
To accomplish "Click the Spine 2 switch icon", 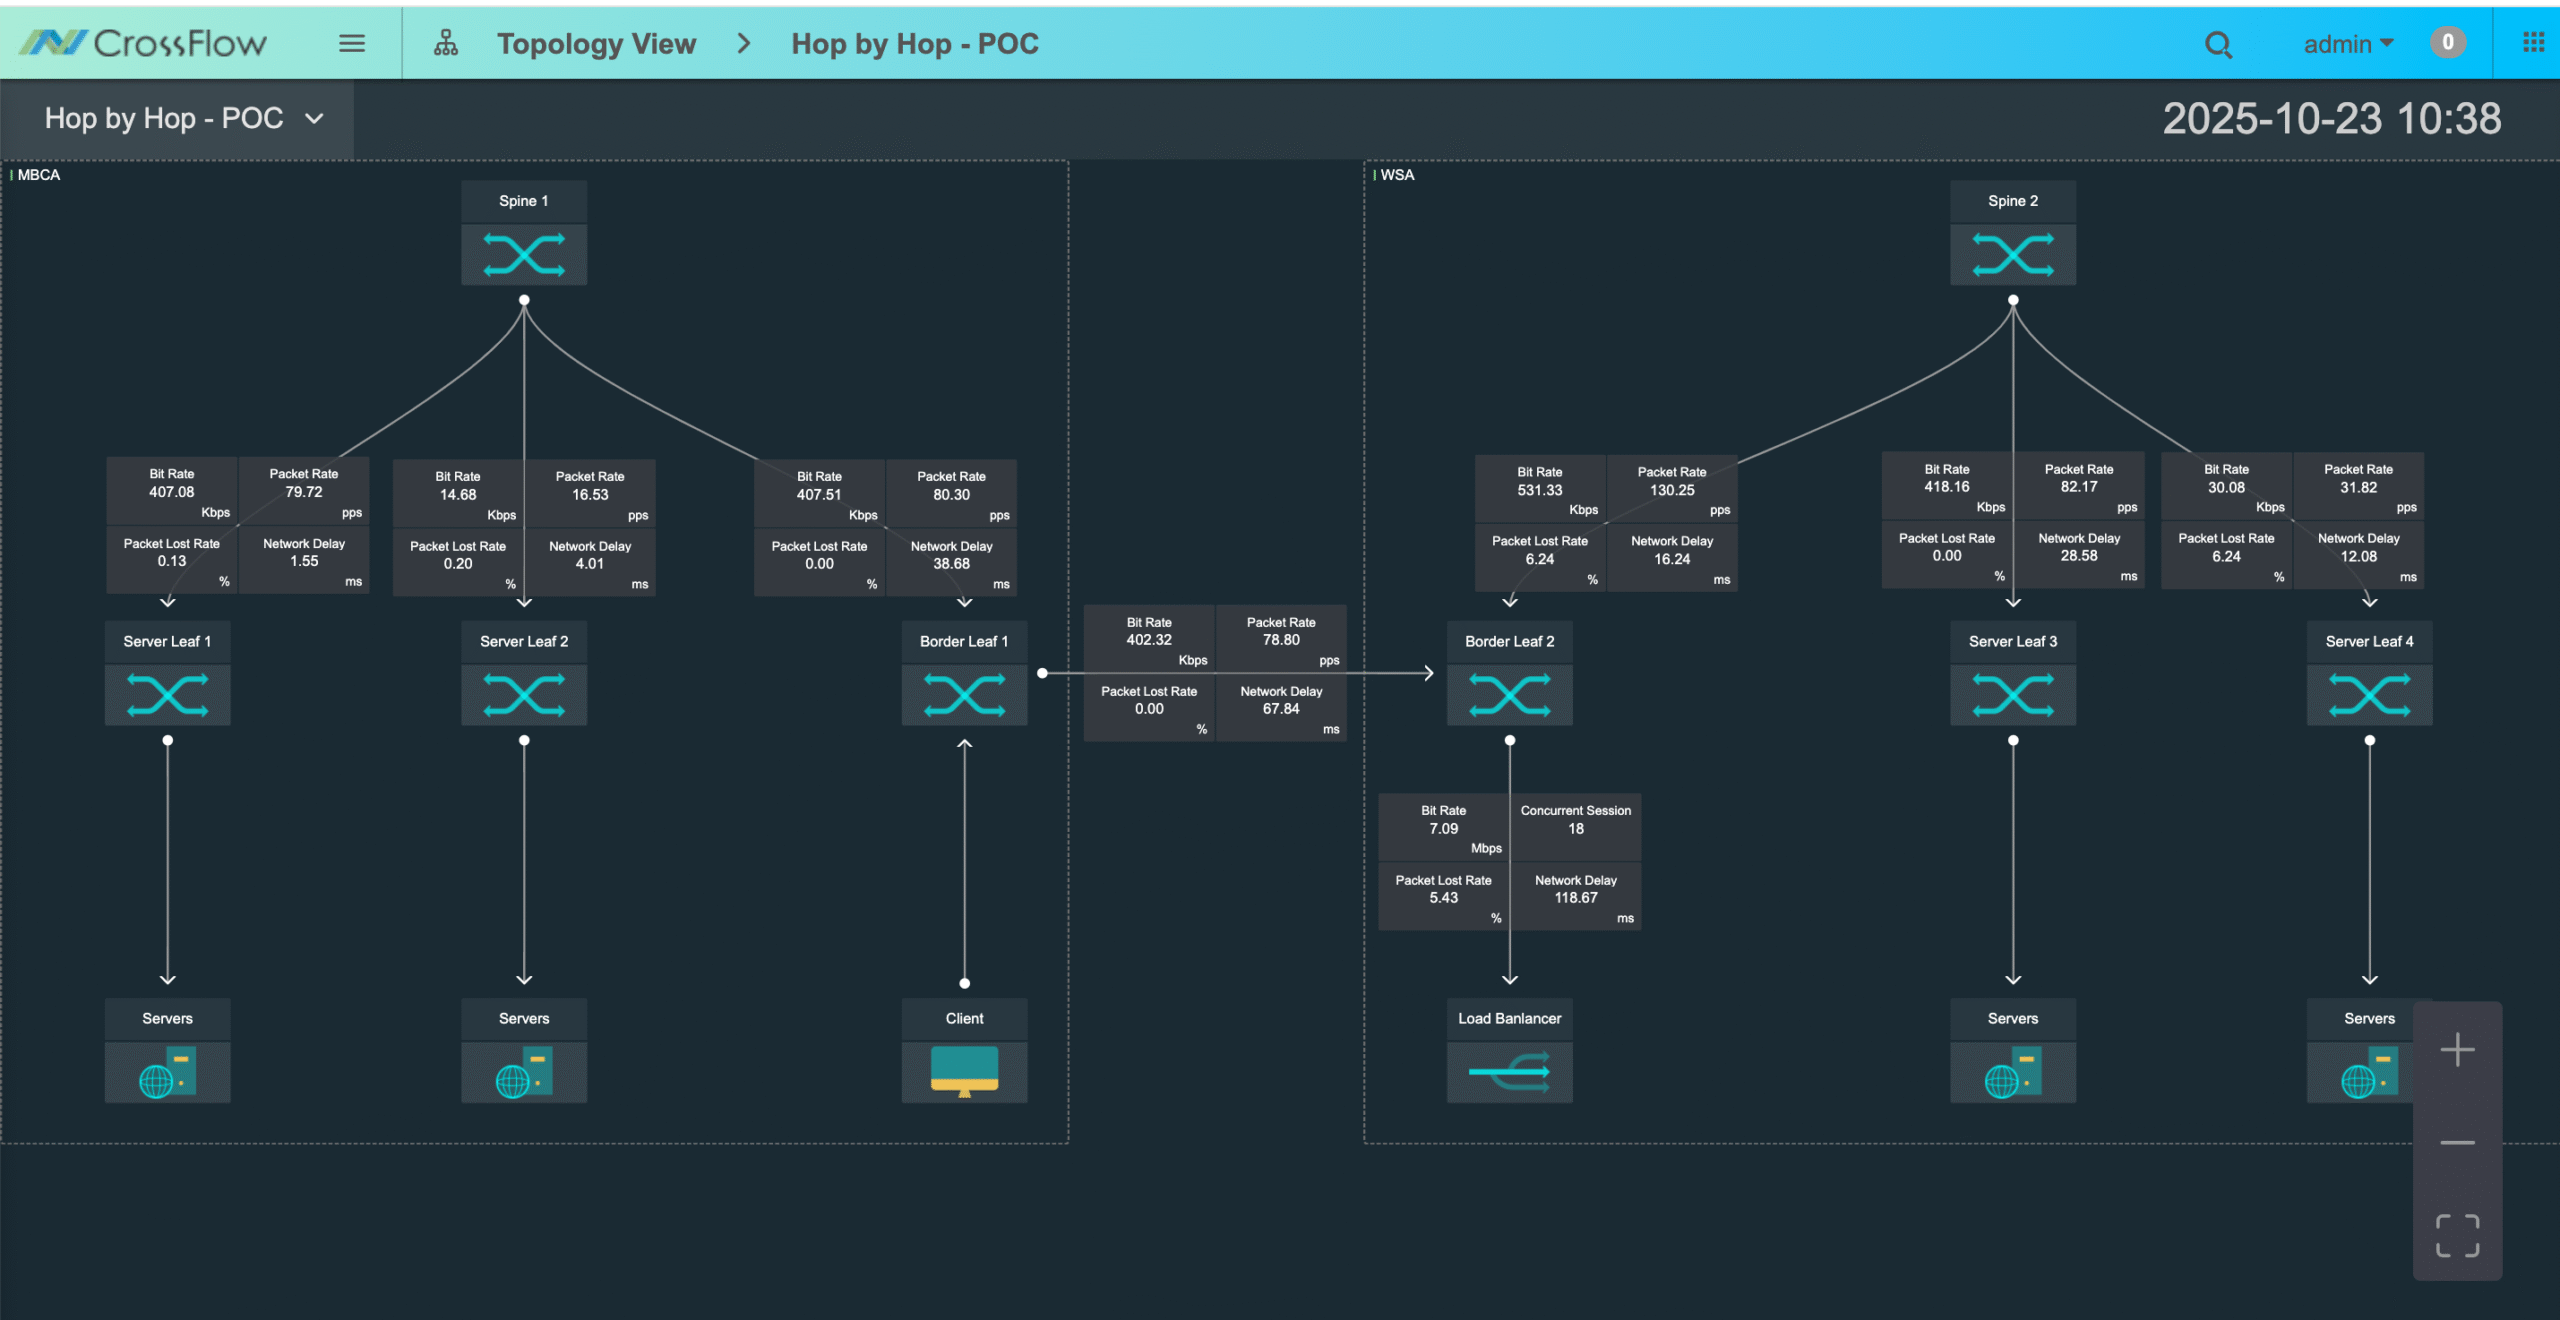I will (x=2012, y=254).
